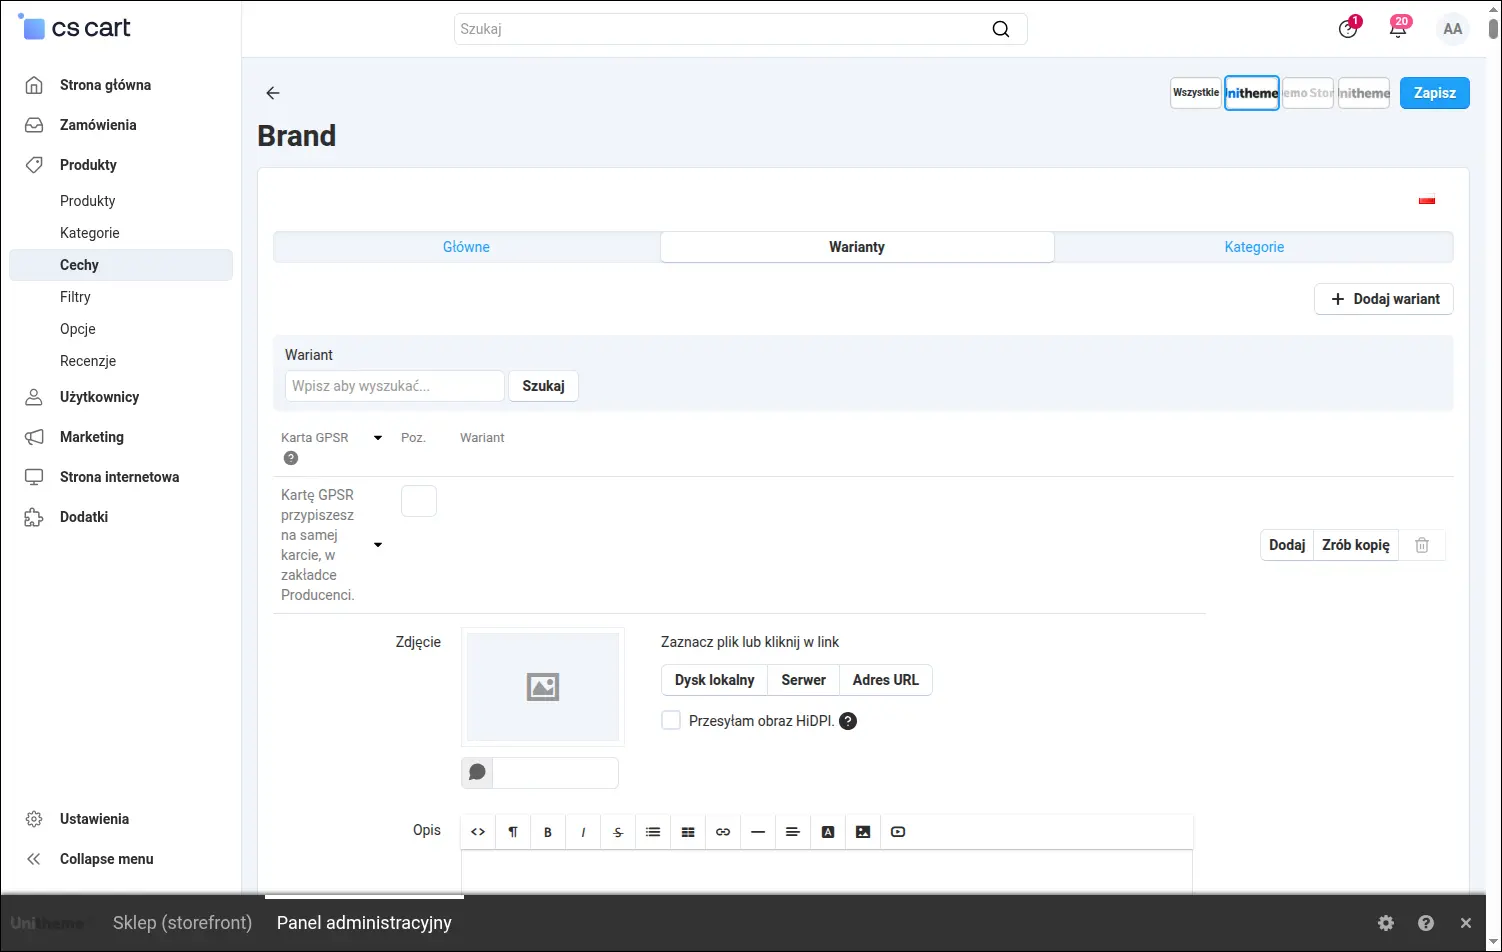This screenshot has width=1502, height=952.
Task: Switch to the Główne tab
Action: 466,247
